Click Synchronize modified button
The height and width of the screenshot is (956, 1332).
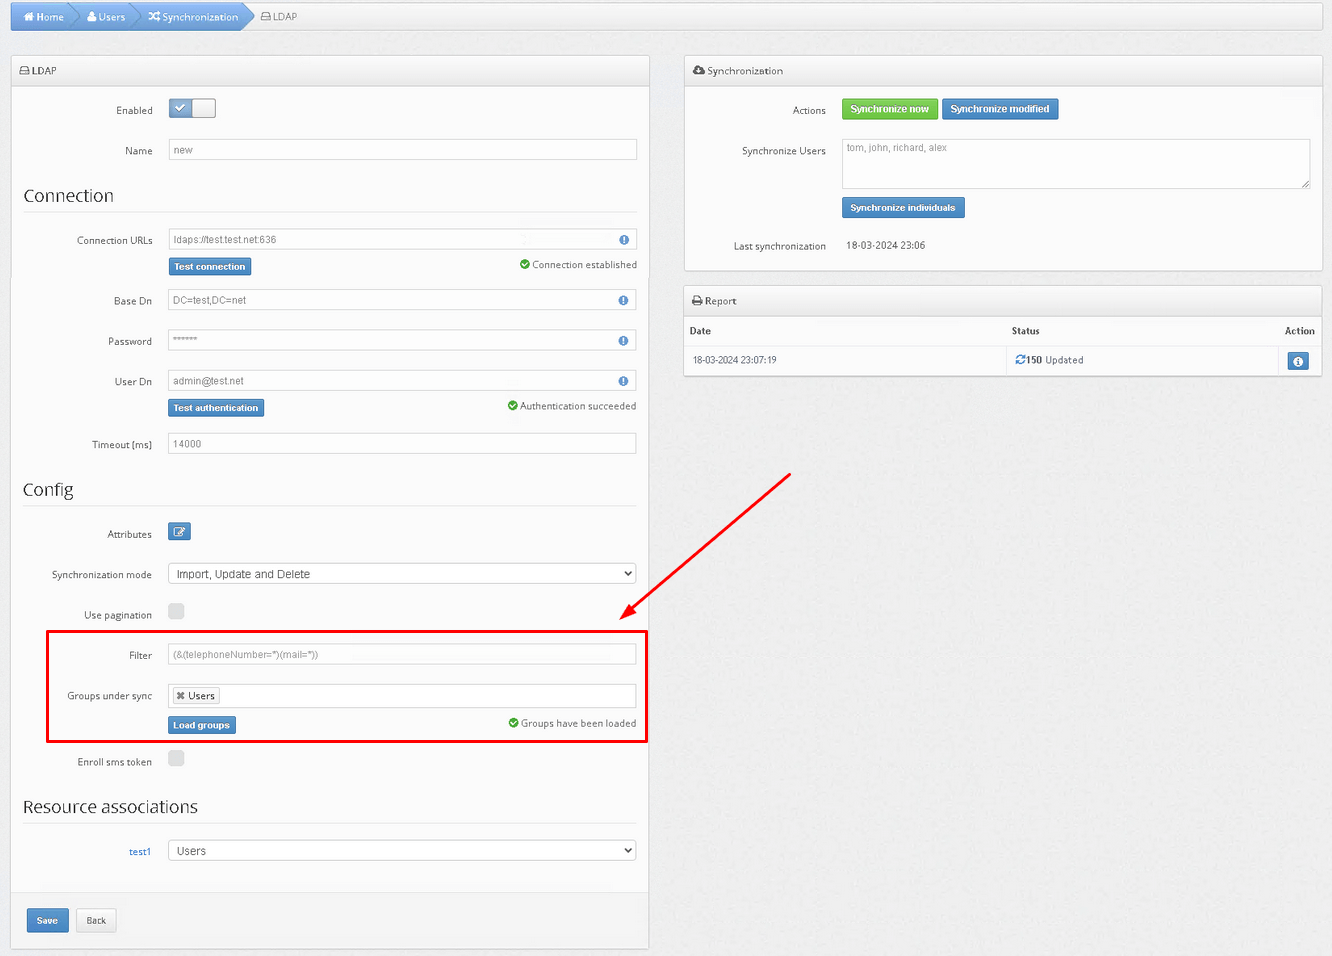(1000, 109)
